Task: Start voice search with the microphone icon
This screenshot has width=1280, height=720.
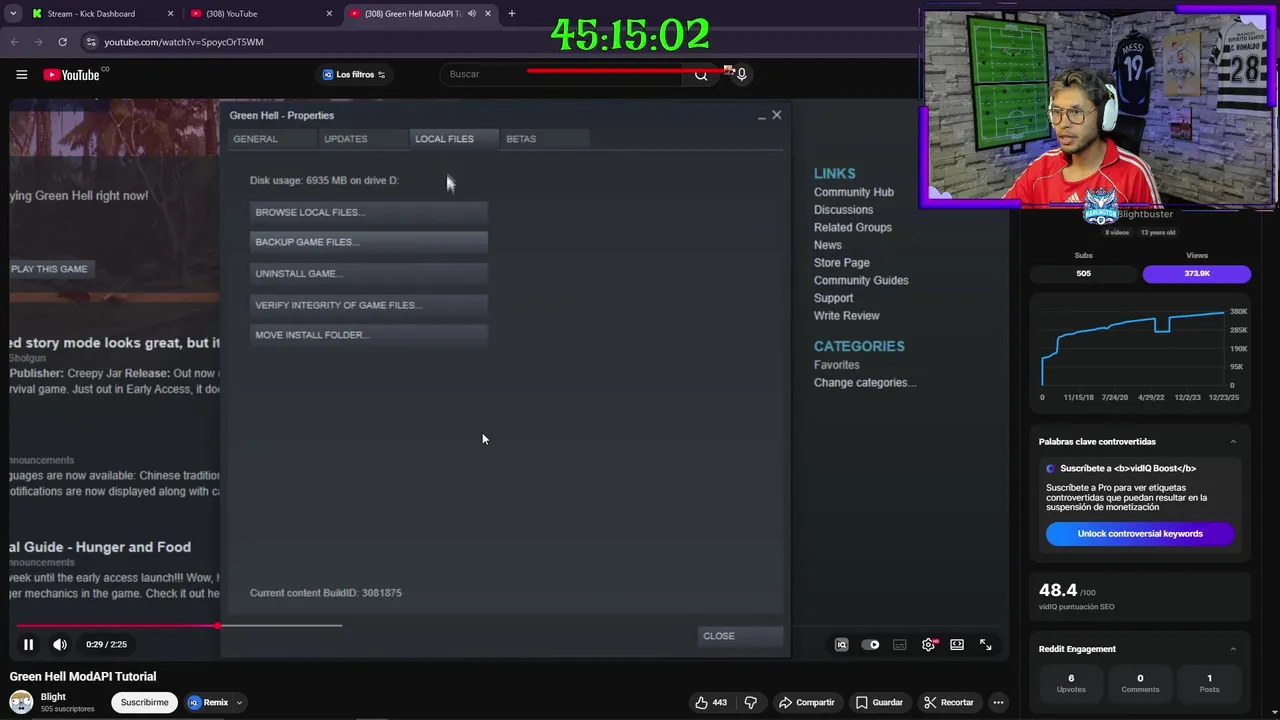Action: click(741, 74)
